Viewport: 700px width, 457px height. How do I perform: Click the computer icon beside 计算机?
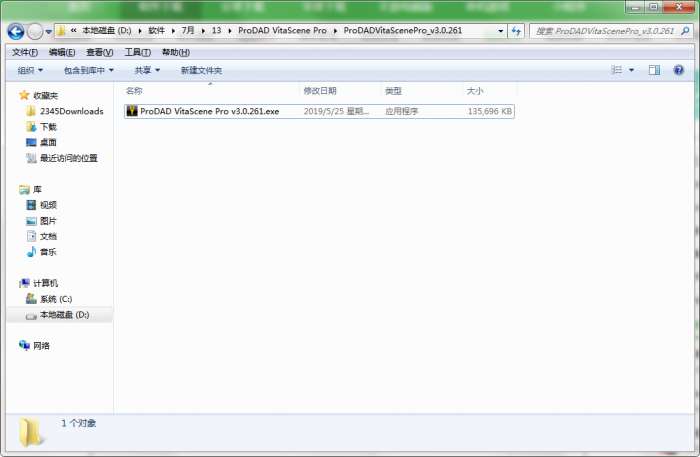[24, 283]
